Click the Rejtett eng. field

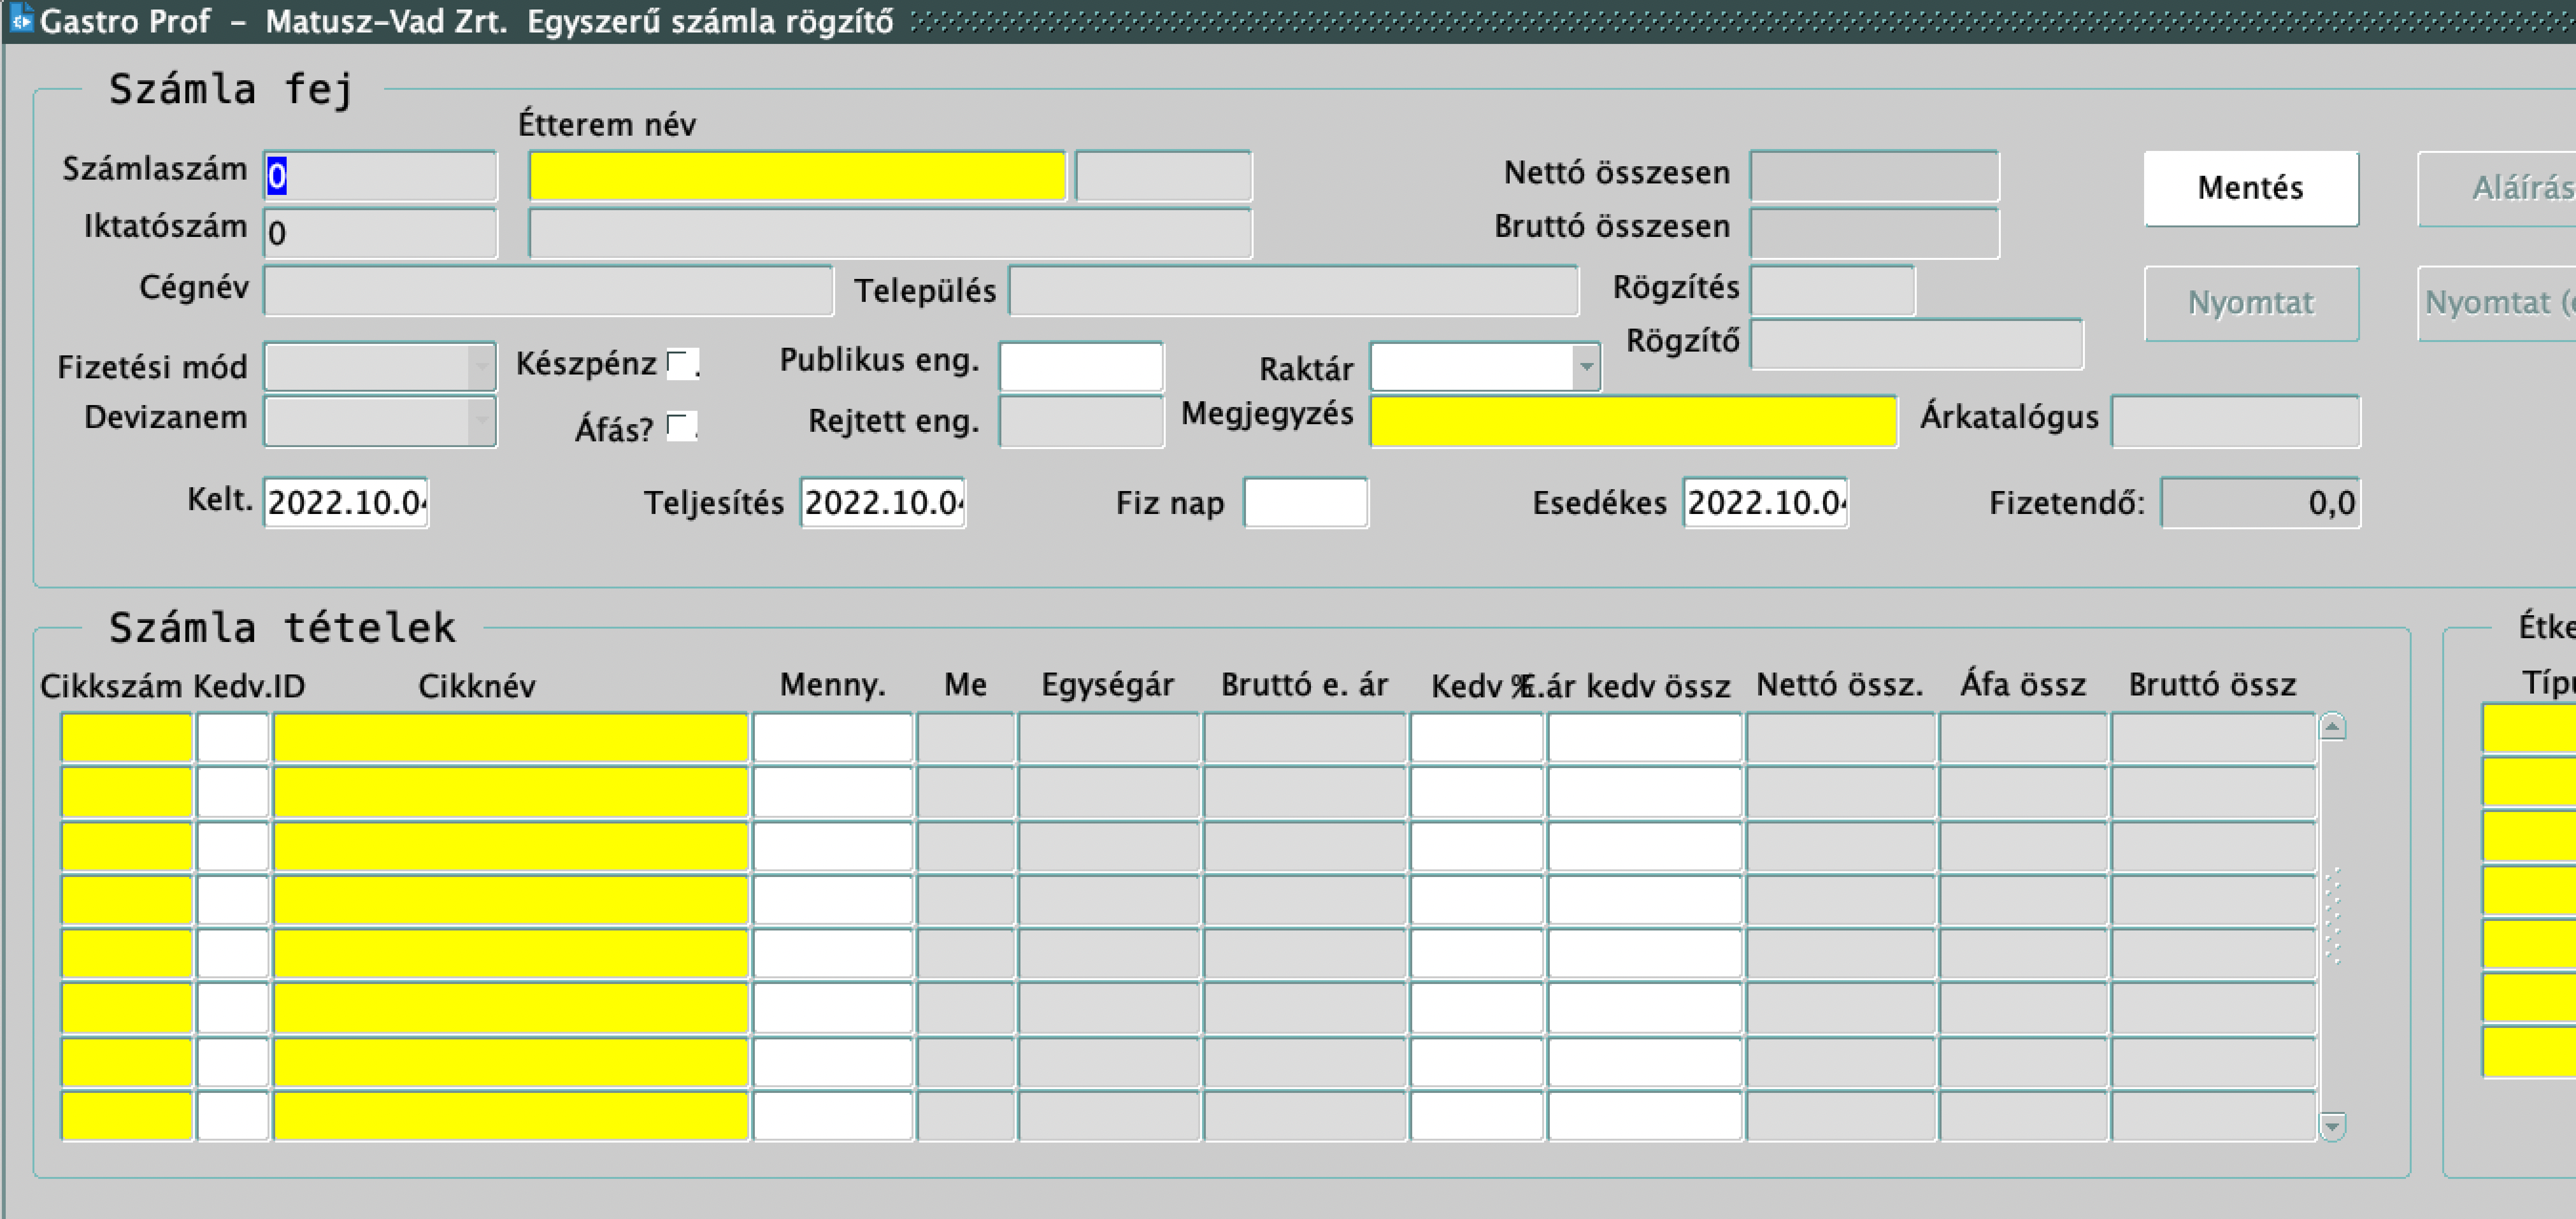pos(1081,421)
